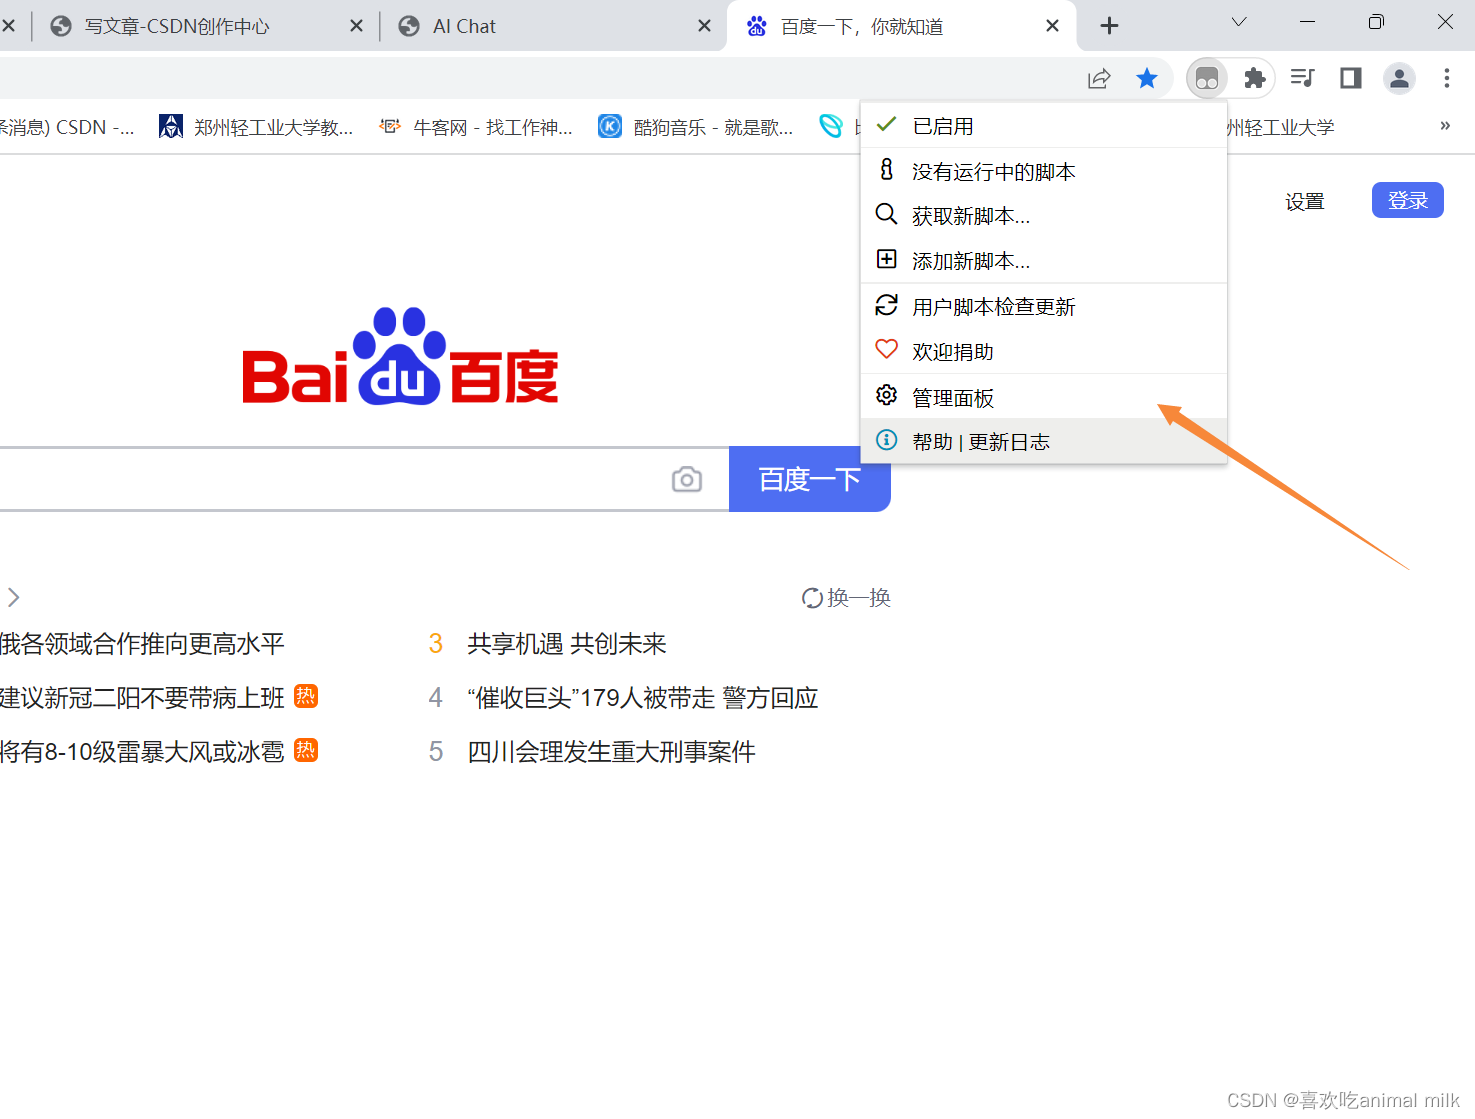The width and height of the screenshot is (1475, 1119).
Task: Close the AI Chat tab
Action: 704,26
